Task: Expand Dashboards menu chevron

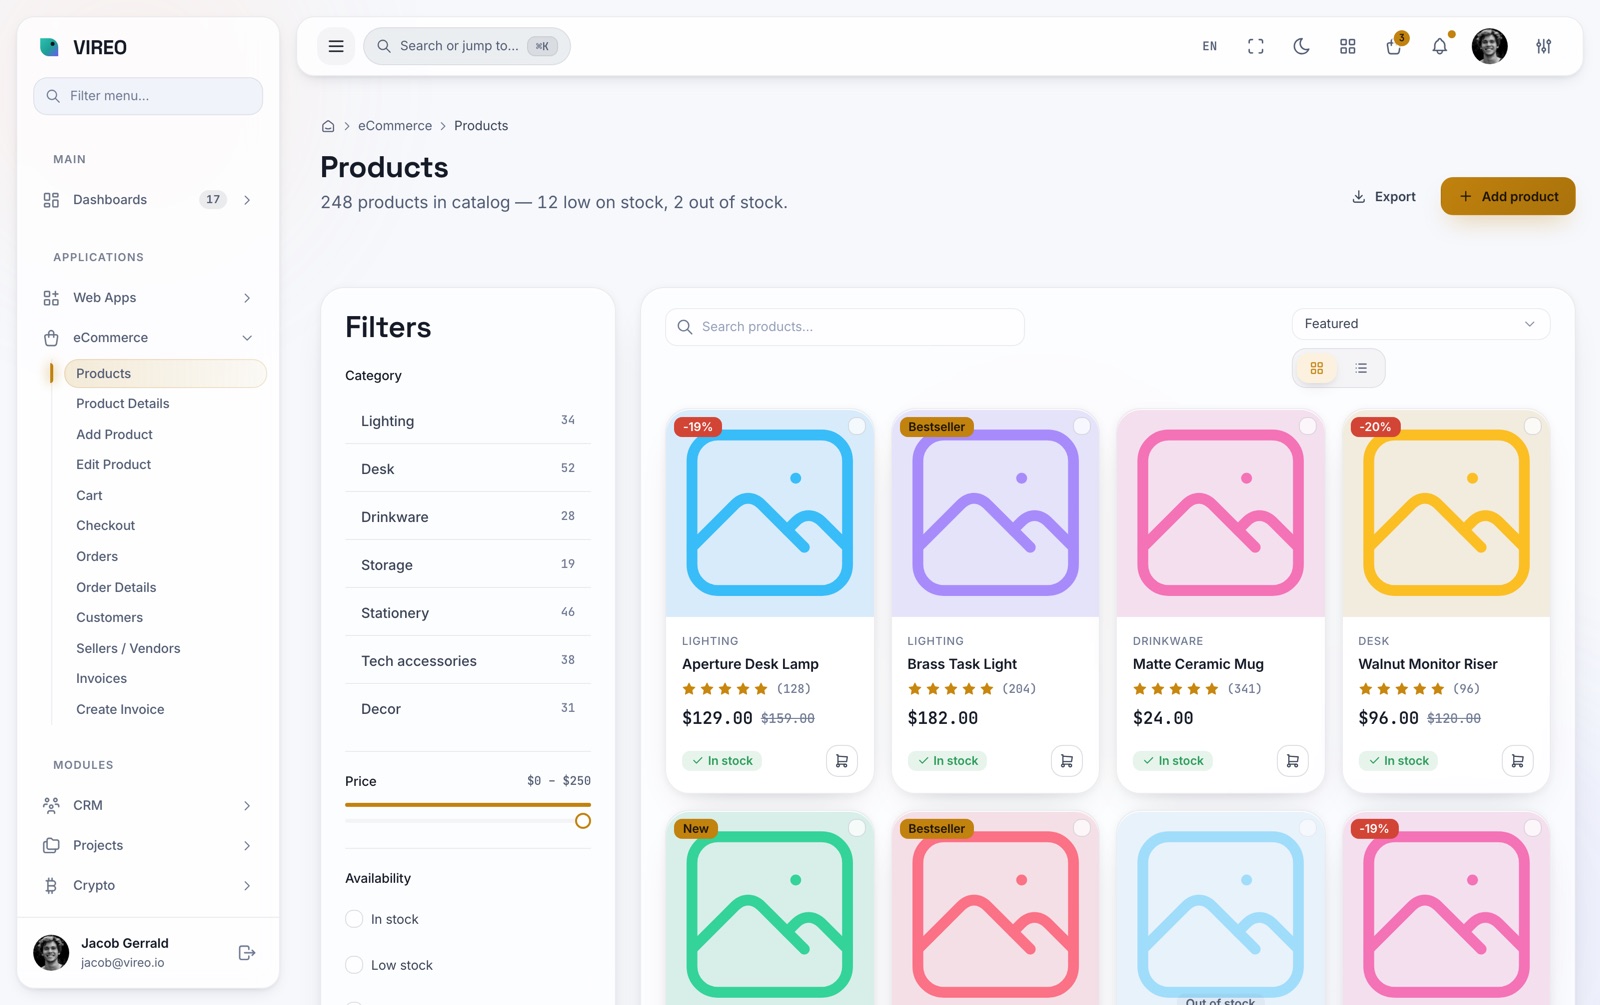Action: [247, 200]
